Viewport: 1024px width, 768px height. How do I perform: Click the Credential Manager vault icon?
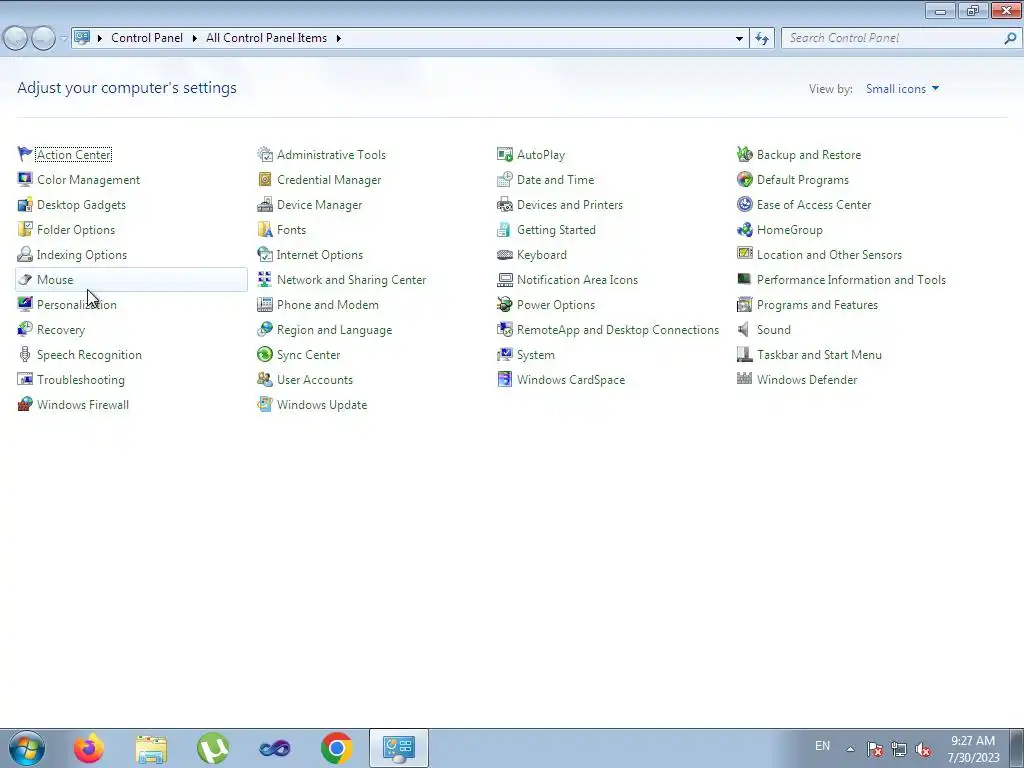point(264,179)
